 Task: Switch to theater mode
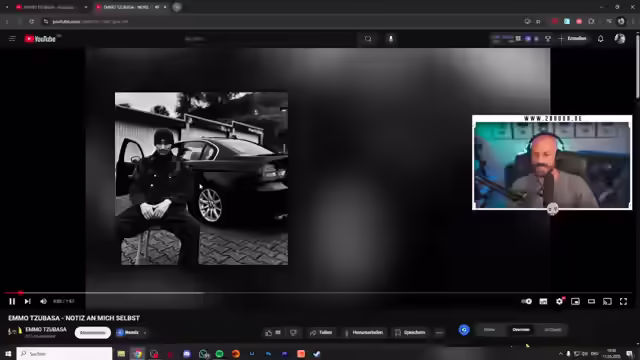tap(591, 301)
